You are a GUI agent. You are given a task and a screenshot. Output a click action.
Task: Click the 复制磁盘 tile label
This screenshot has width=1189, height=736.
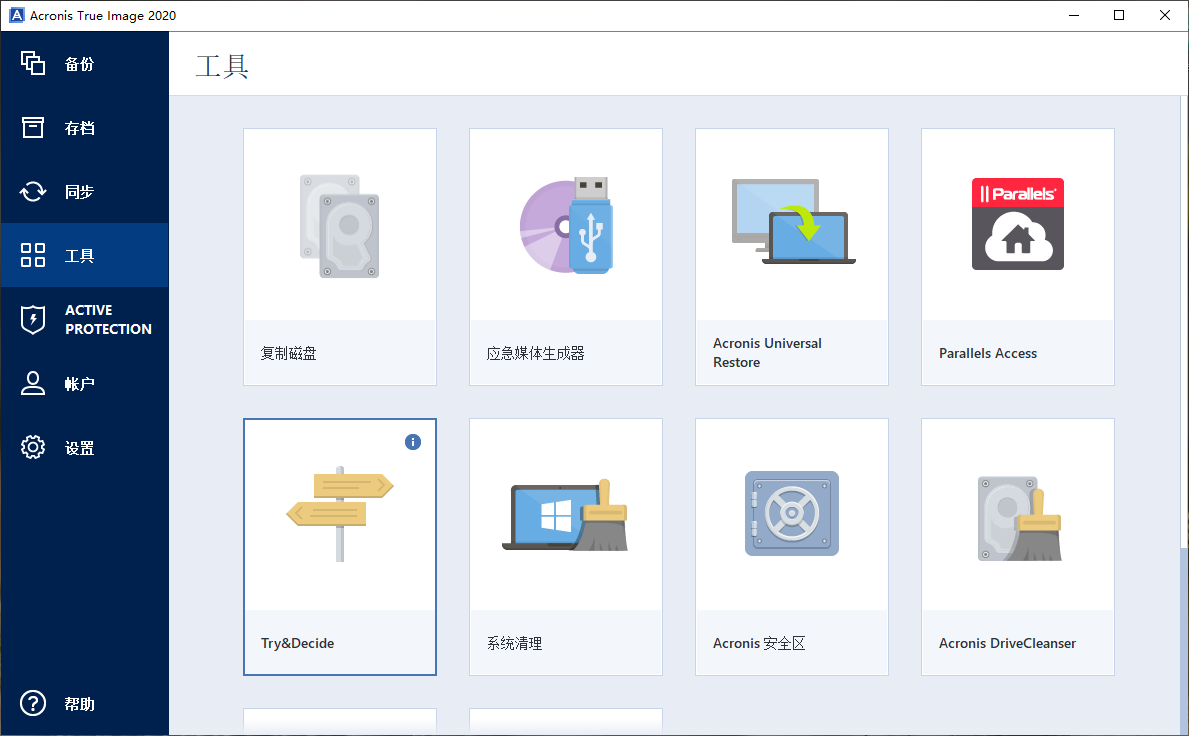pyautogui.click(x=288, y=353)
